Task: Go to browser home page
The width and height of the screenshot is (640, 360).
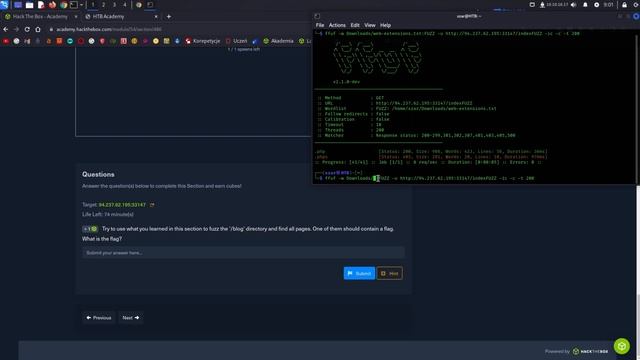Action: [x=38, y=29]
